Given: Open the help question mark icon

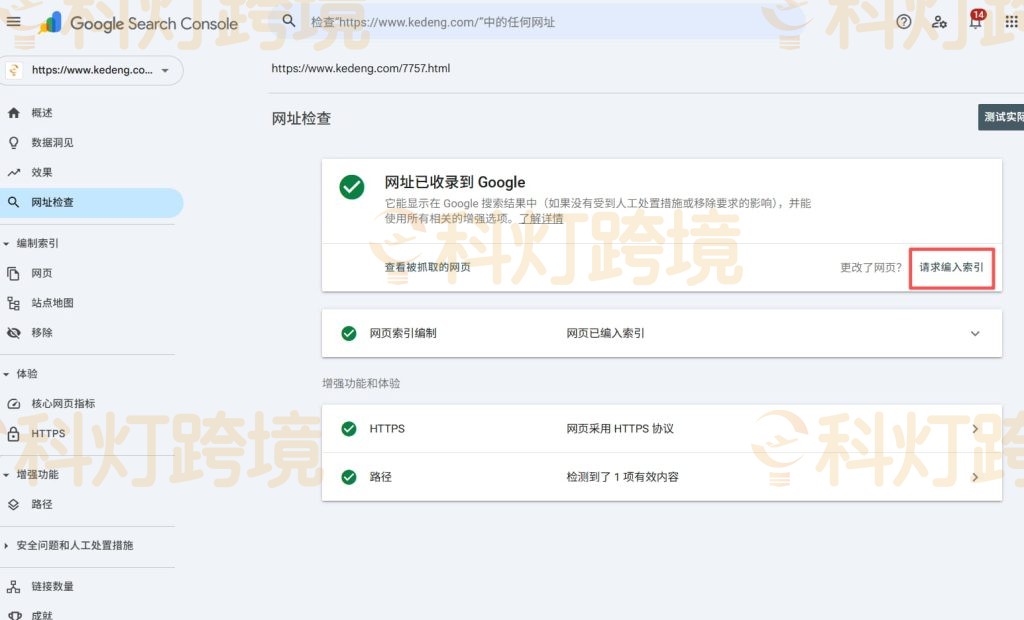Looking at the screenshot, I should [x=904, y=22].
